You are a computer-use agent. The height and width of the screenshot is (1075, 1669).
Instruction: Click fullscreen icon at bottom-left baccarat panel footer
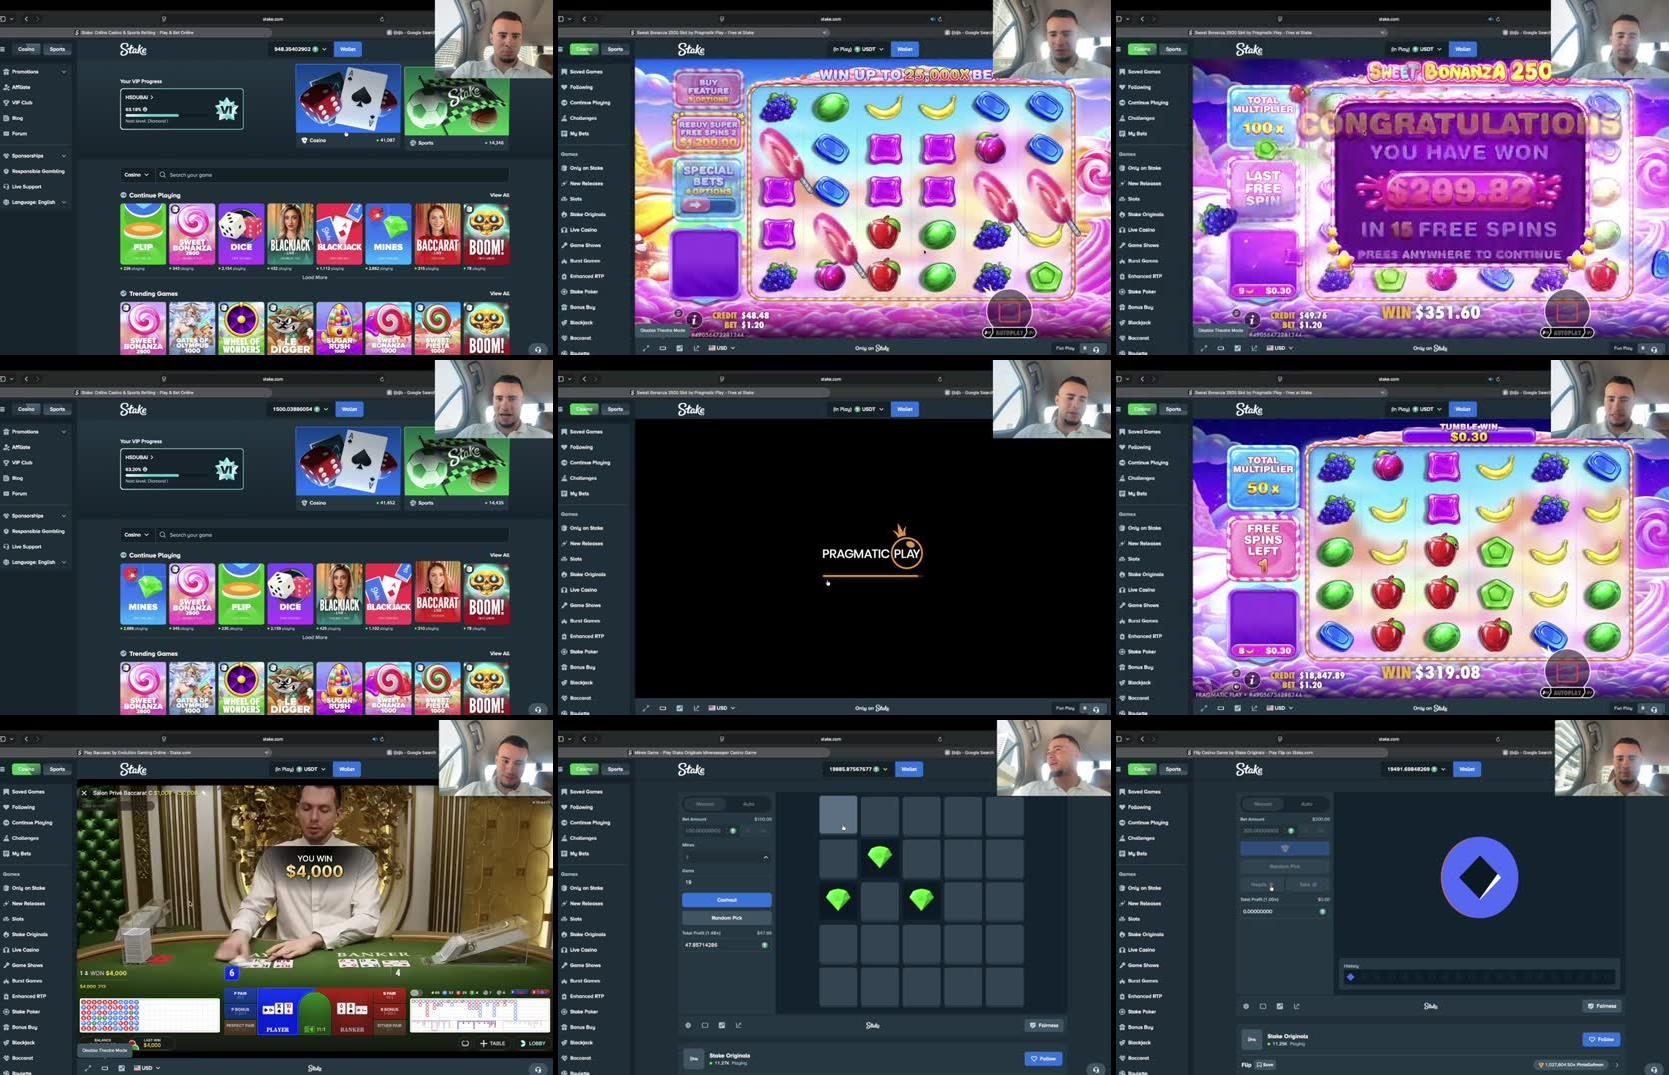coord(87,1068)
